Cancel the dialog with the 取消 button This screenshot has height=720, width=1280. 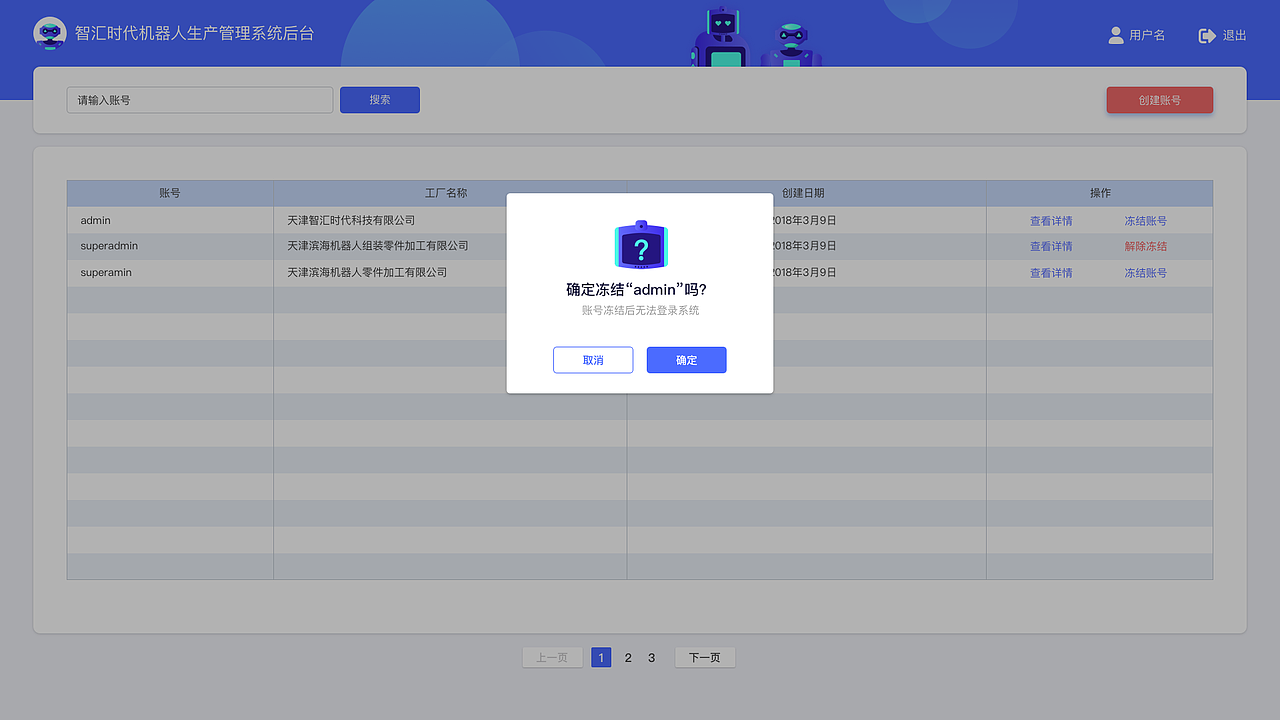593,360
